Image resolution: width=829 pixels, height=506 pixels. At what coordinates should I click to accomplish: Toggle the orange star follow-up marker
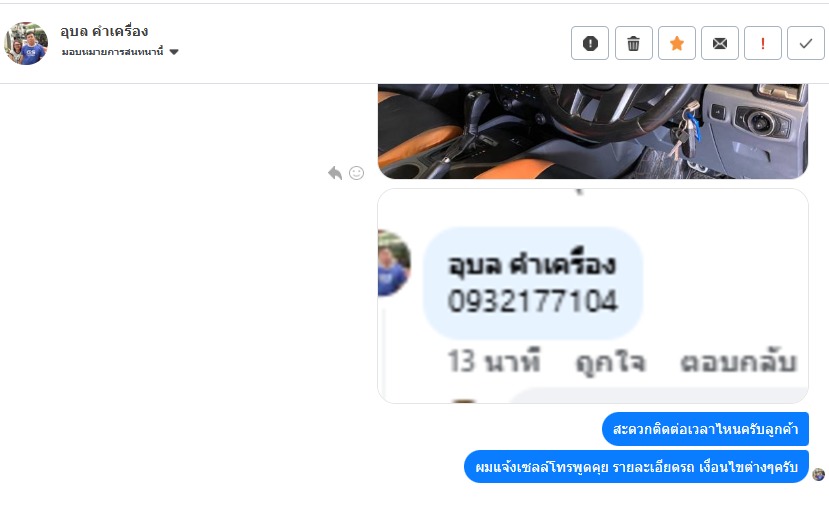click(x=677, y=43)
